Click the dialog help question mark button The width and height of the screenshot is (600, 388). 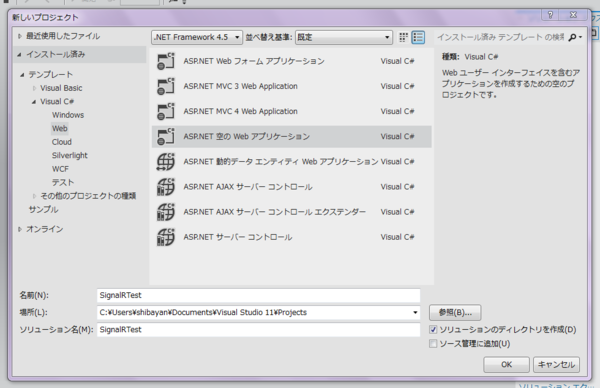(550, 15)
